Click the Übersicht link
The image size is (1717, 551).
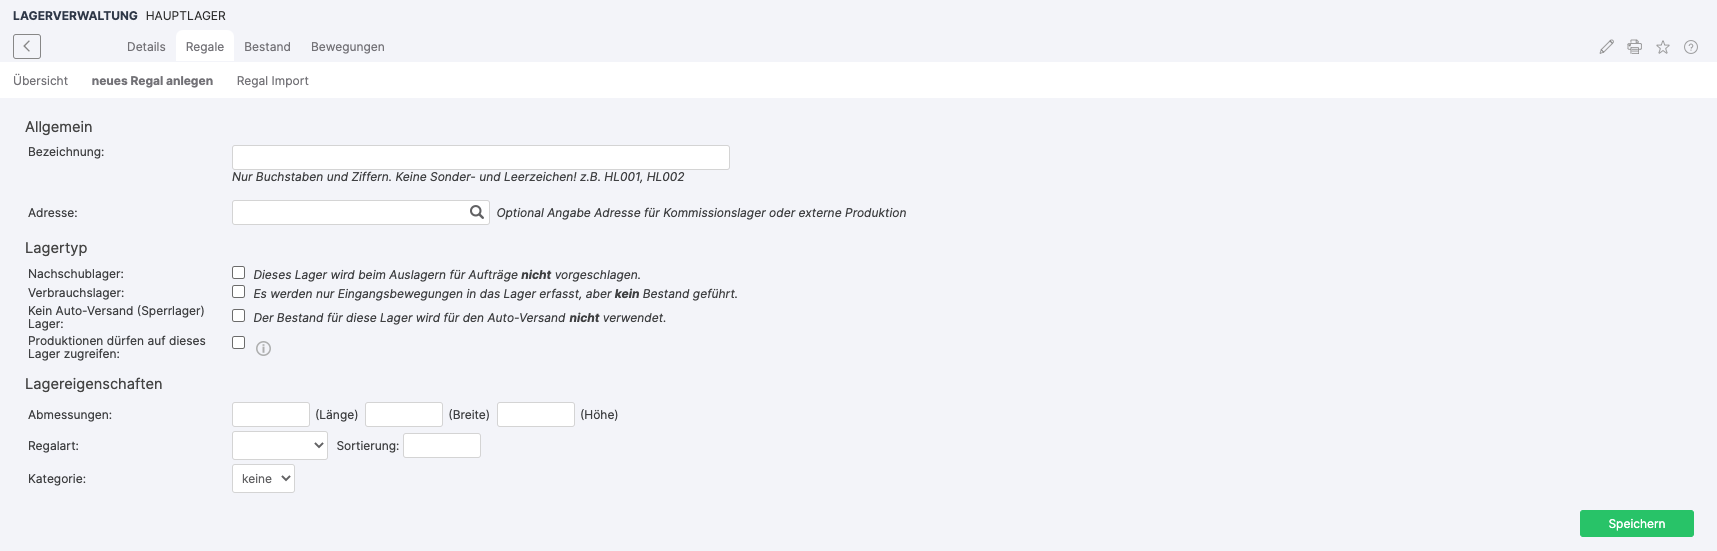click(x=41, y=81)
